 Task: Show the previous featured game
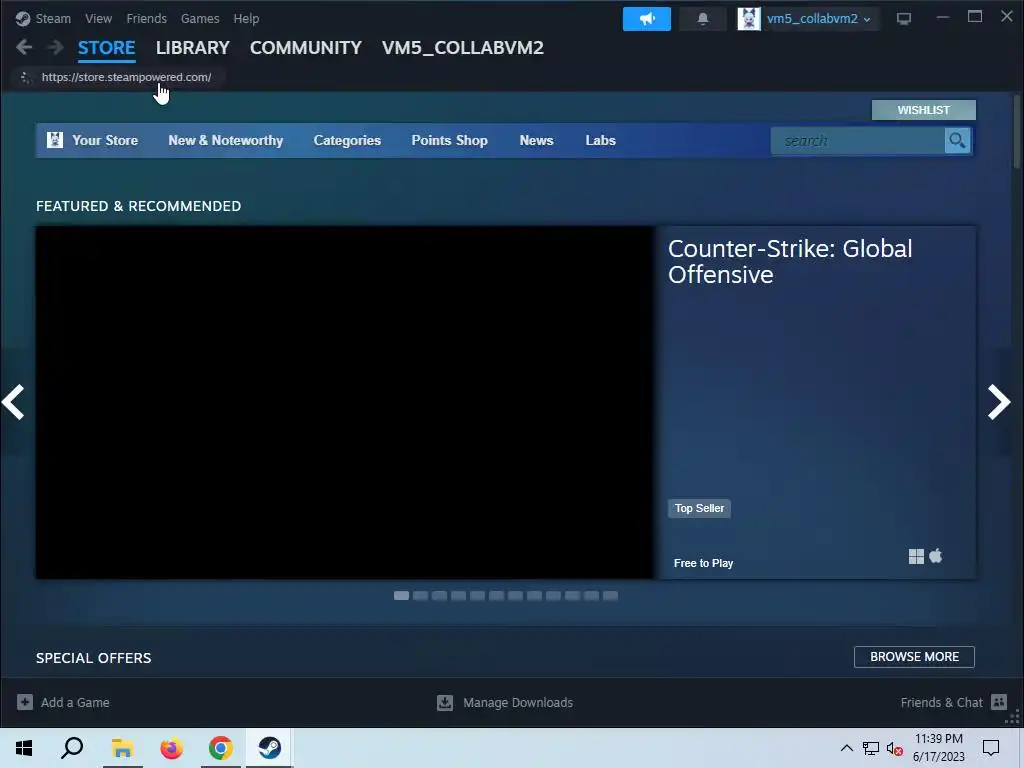pyautogui.click(x=14, y=401)
